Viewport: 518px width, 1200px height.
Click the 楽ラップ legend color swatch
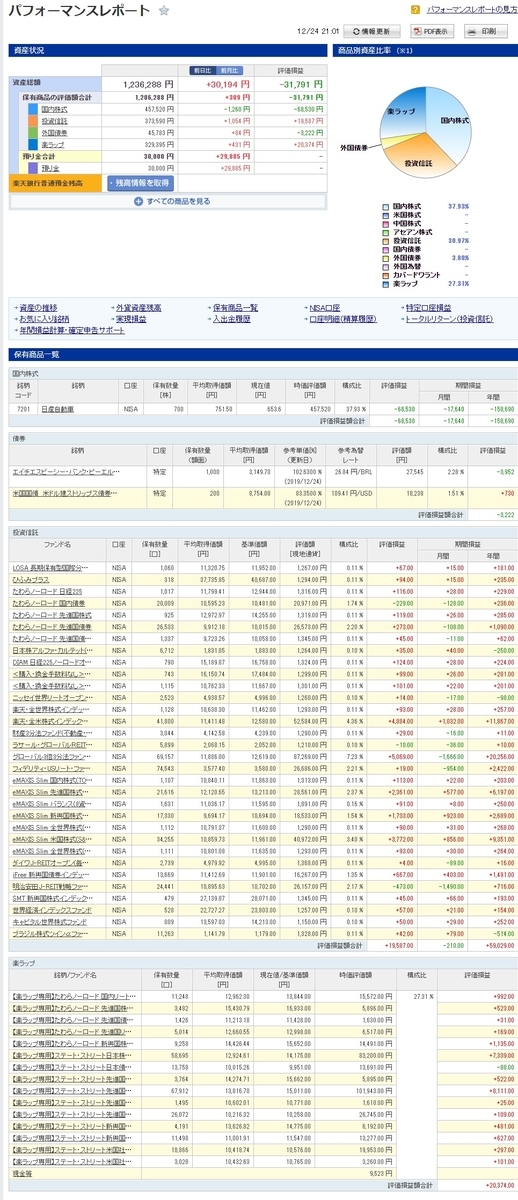coord(387,284)
